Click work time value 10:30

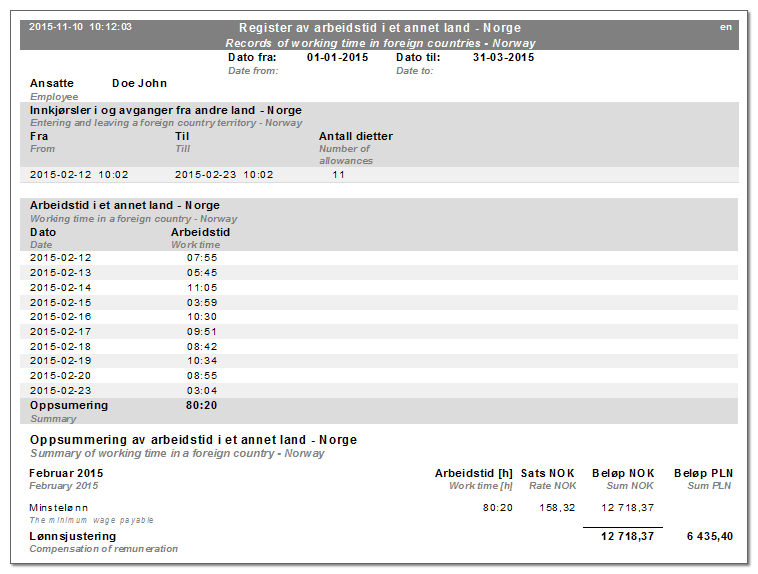[203, 317]
